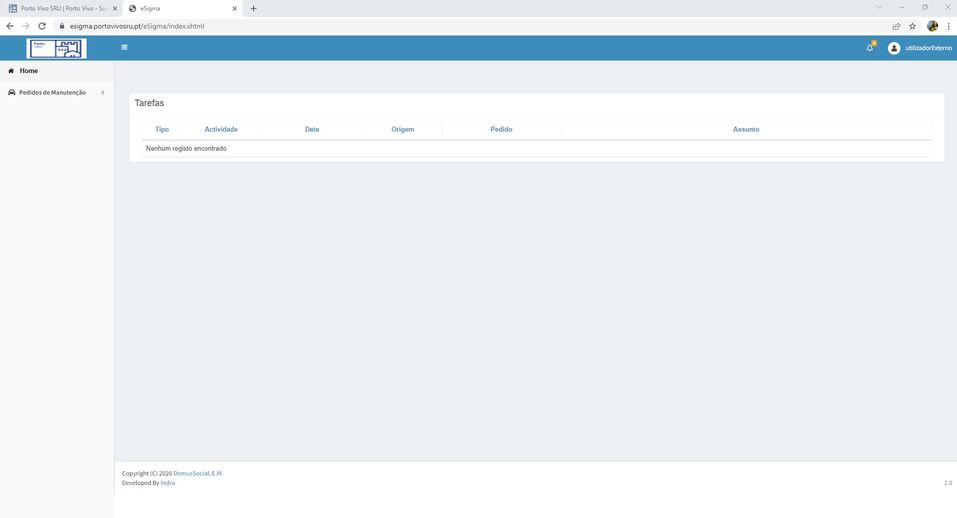Click the browser address bar URL
This screenshot has width=957, height=518.
click(x=137, y=26)
